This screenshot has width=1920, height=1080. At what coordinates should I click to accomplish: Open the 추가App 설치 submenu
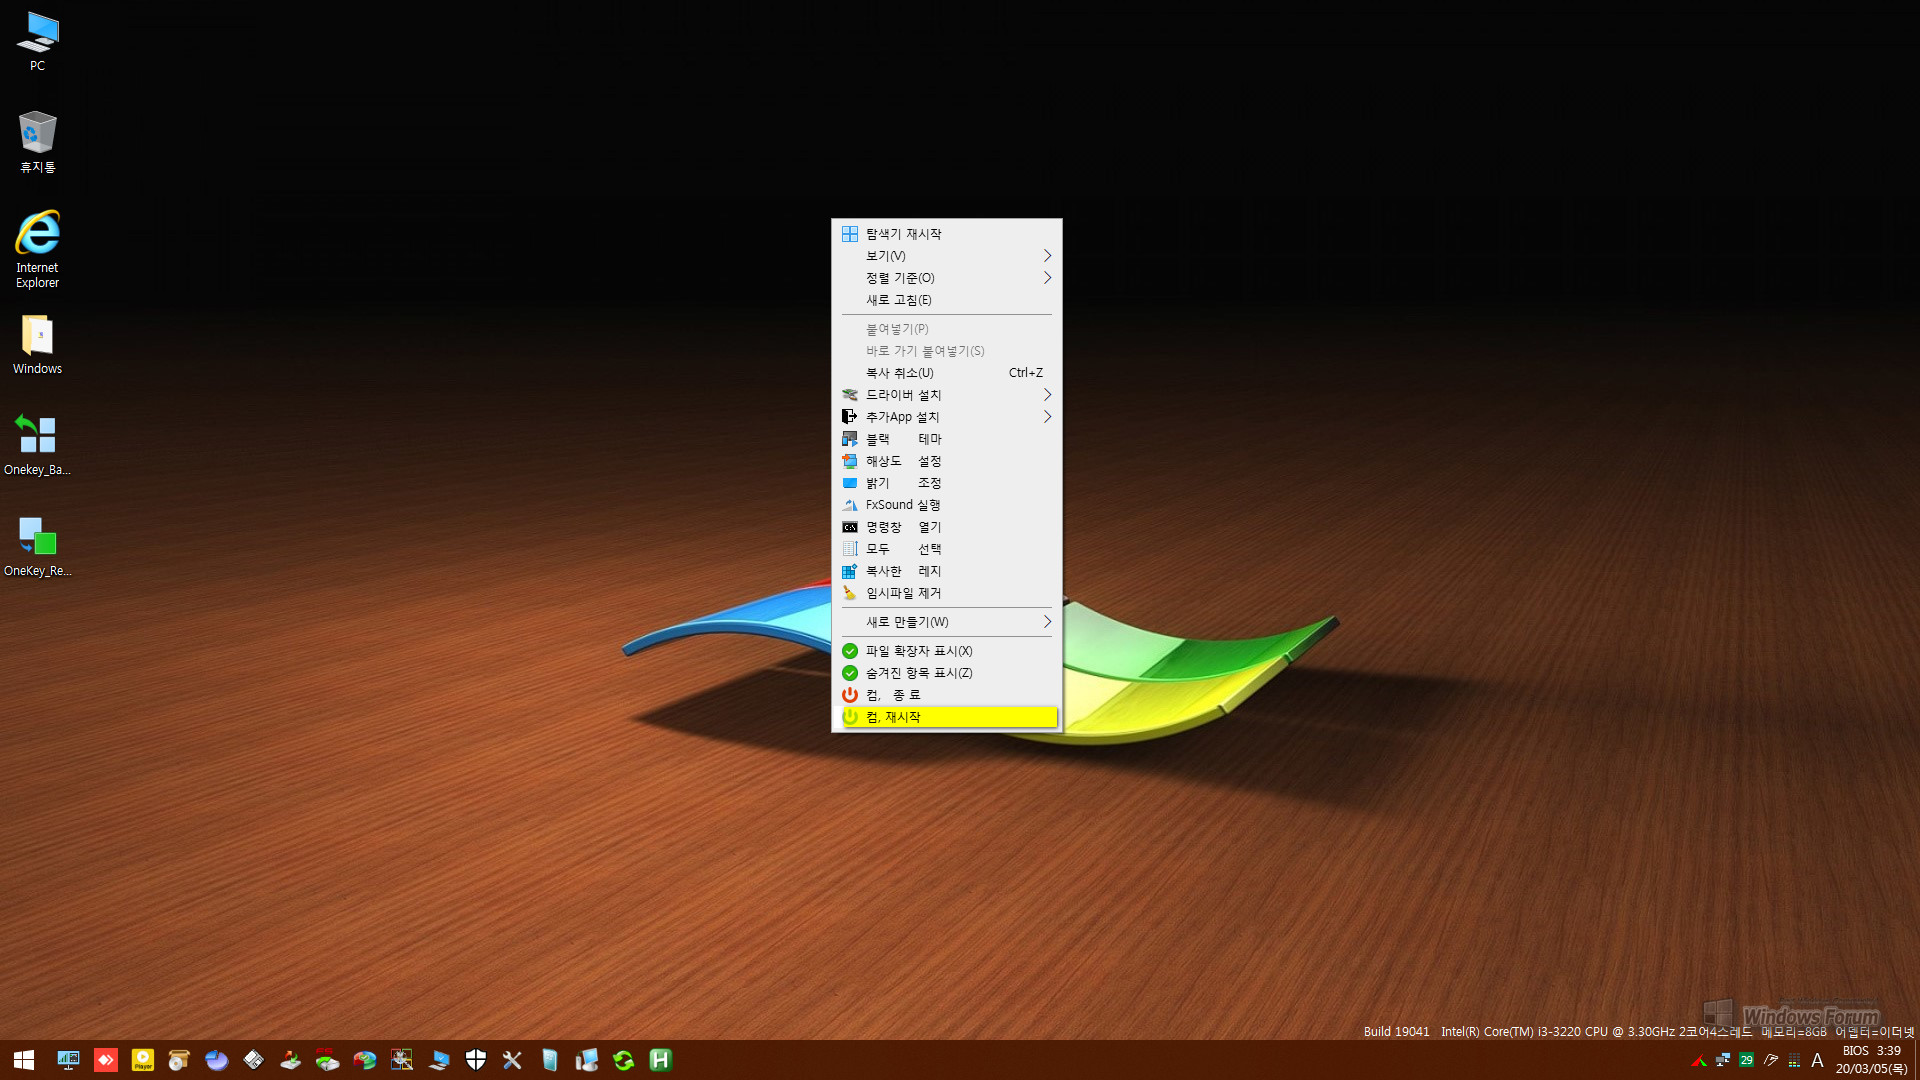(x=946, y=417)
